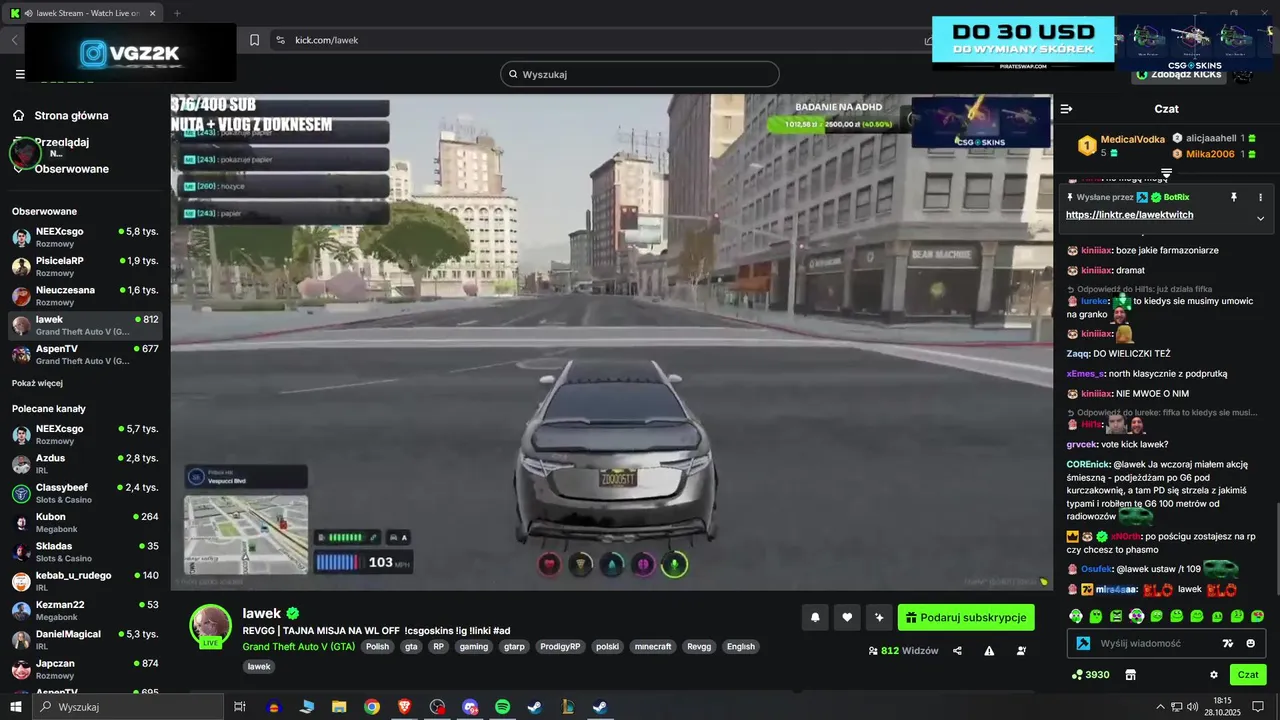The width and height of the screenshot is (1280, 720).
Task: Click the minecraft tag
Action: pyautogui.click(x=653, y=646)
